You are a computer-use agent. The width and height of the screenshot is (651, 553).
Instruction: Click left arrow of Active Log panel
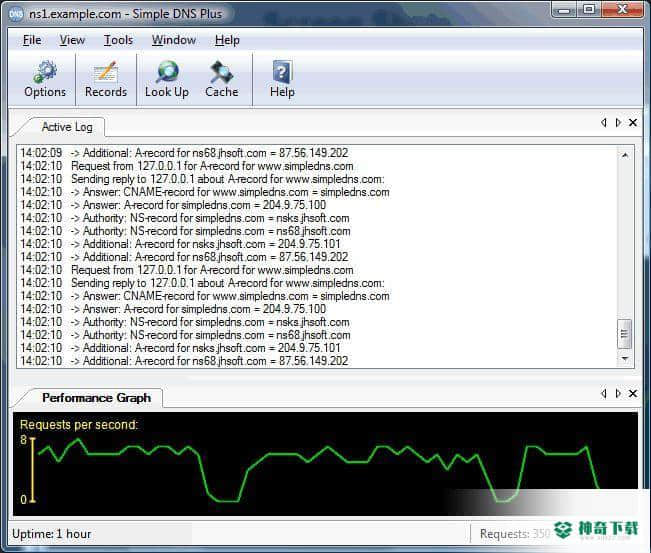(604, 122)
